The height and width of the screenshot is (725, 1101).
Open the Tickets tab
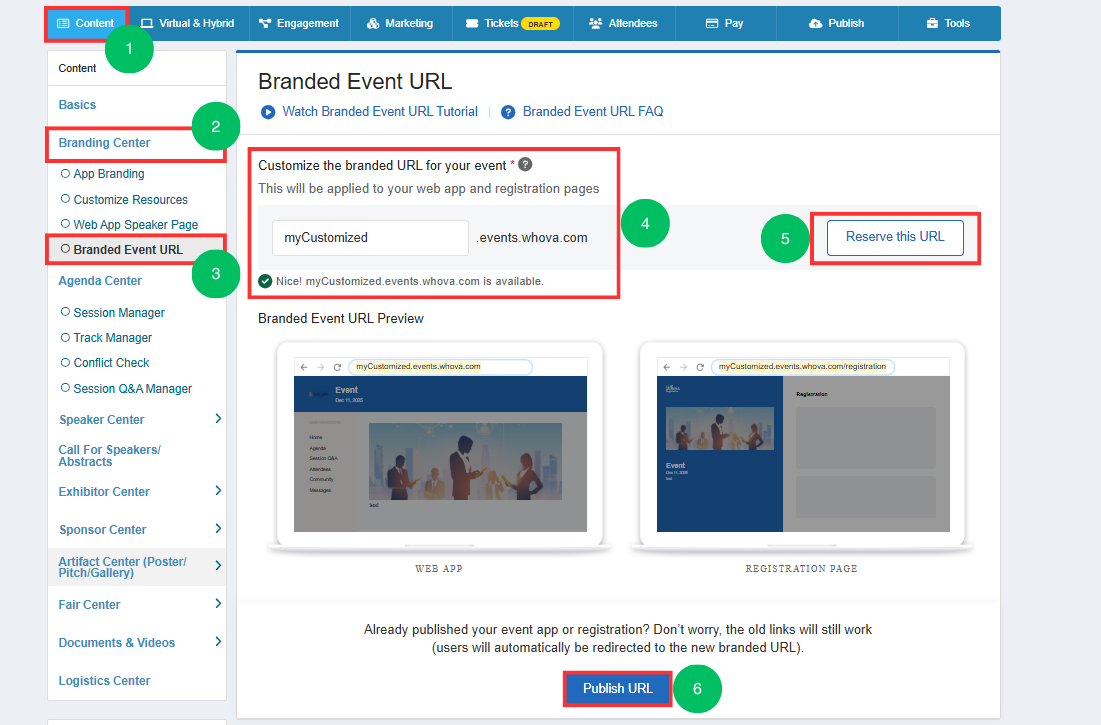(513, 24)
